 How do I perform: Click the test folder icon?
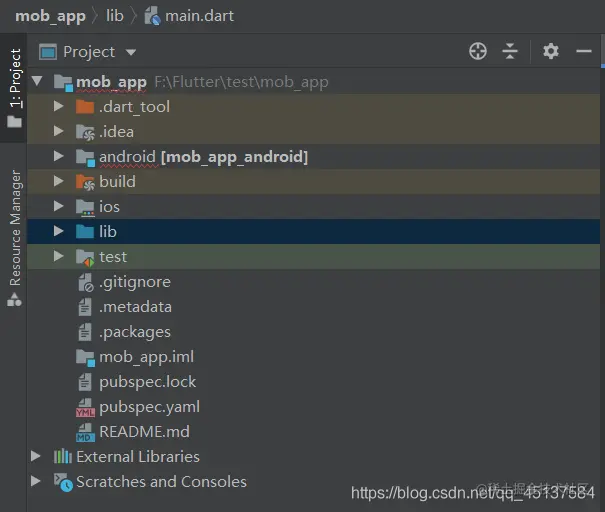[x=85, y=257]
